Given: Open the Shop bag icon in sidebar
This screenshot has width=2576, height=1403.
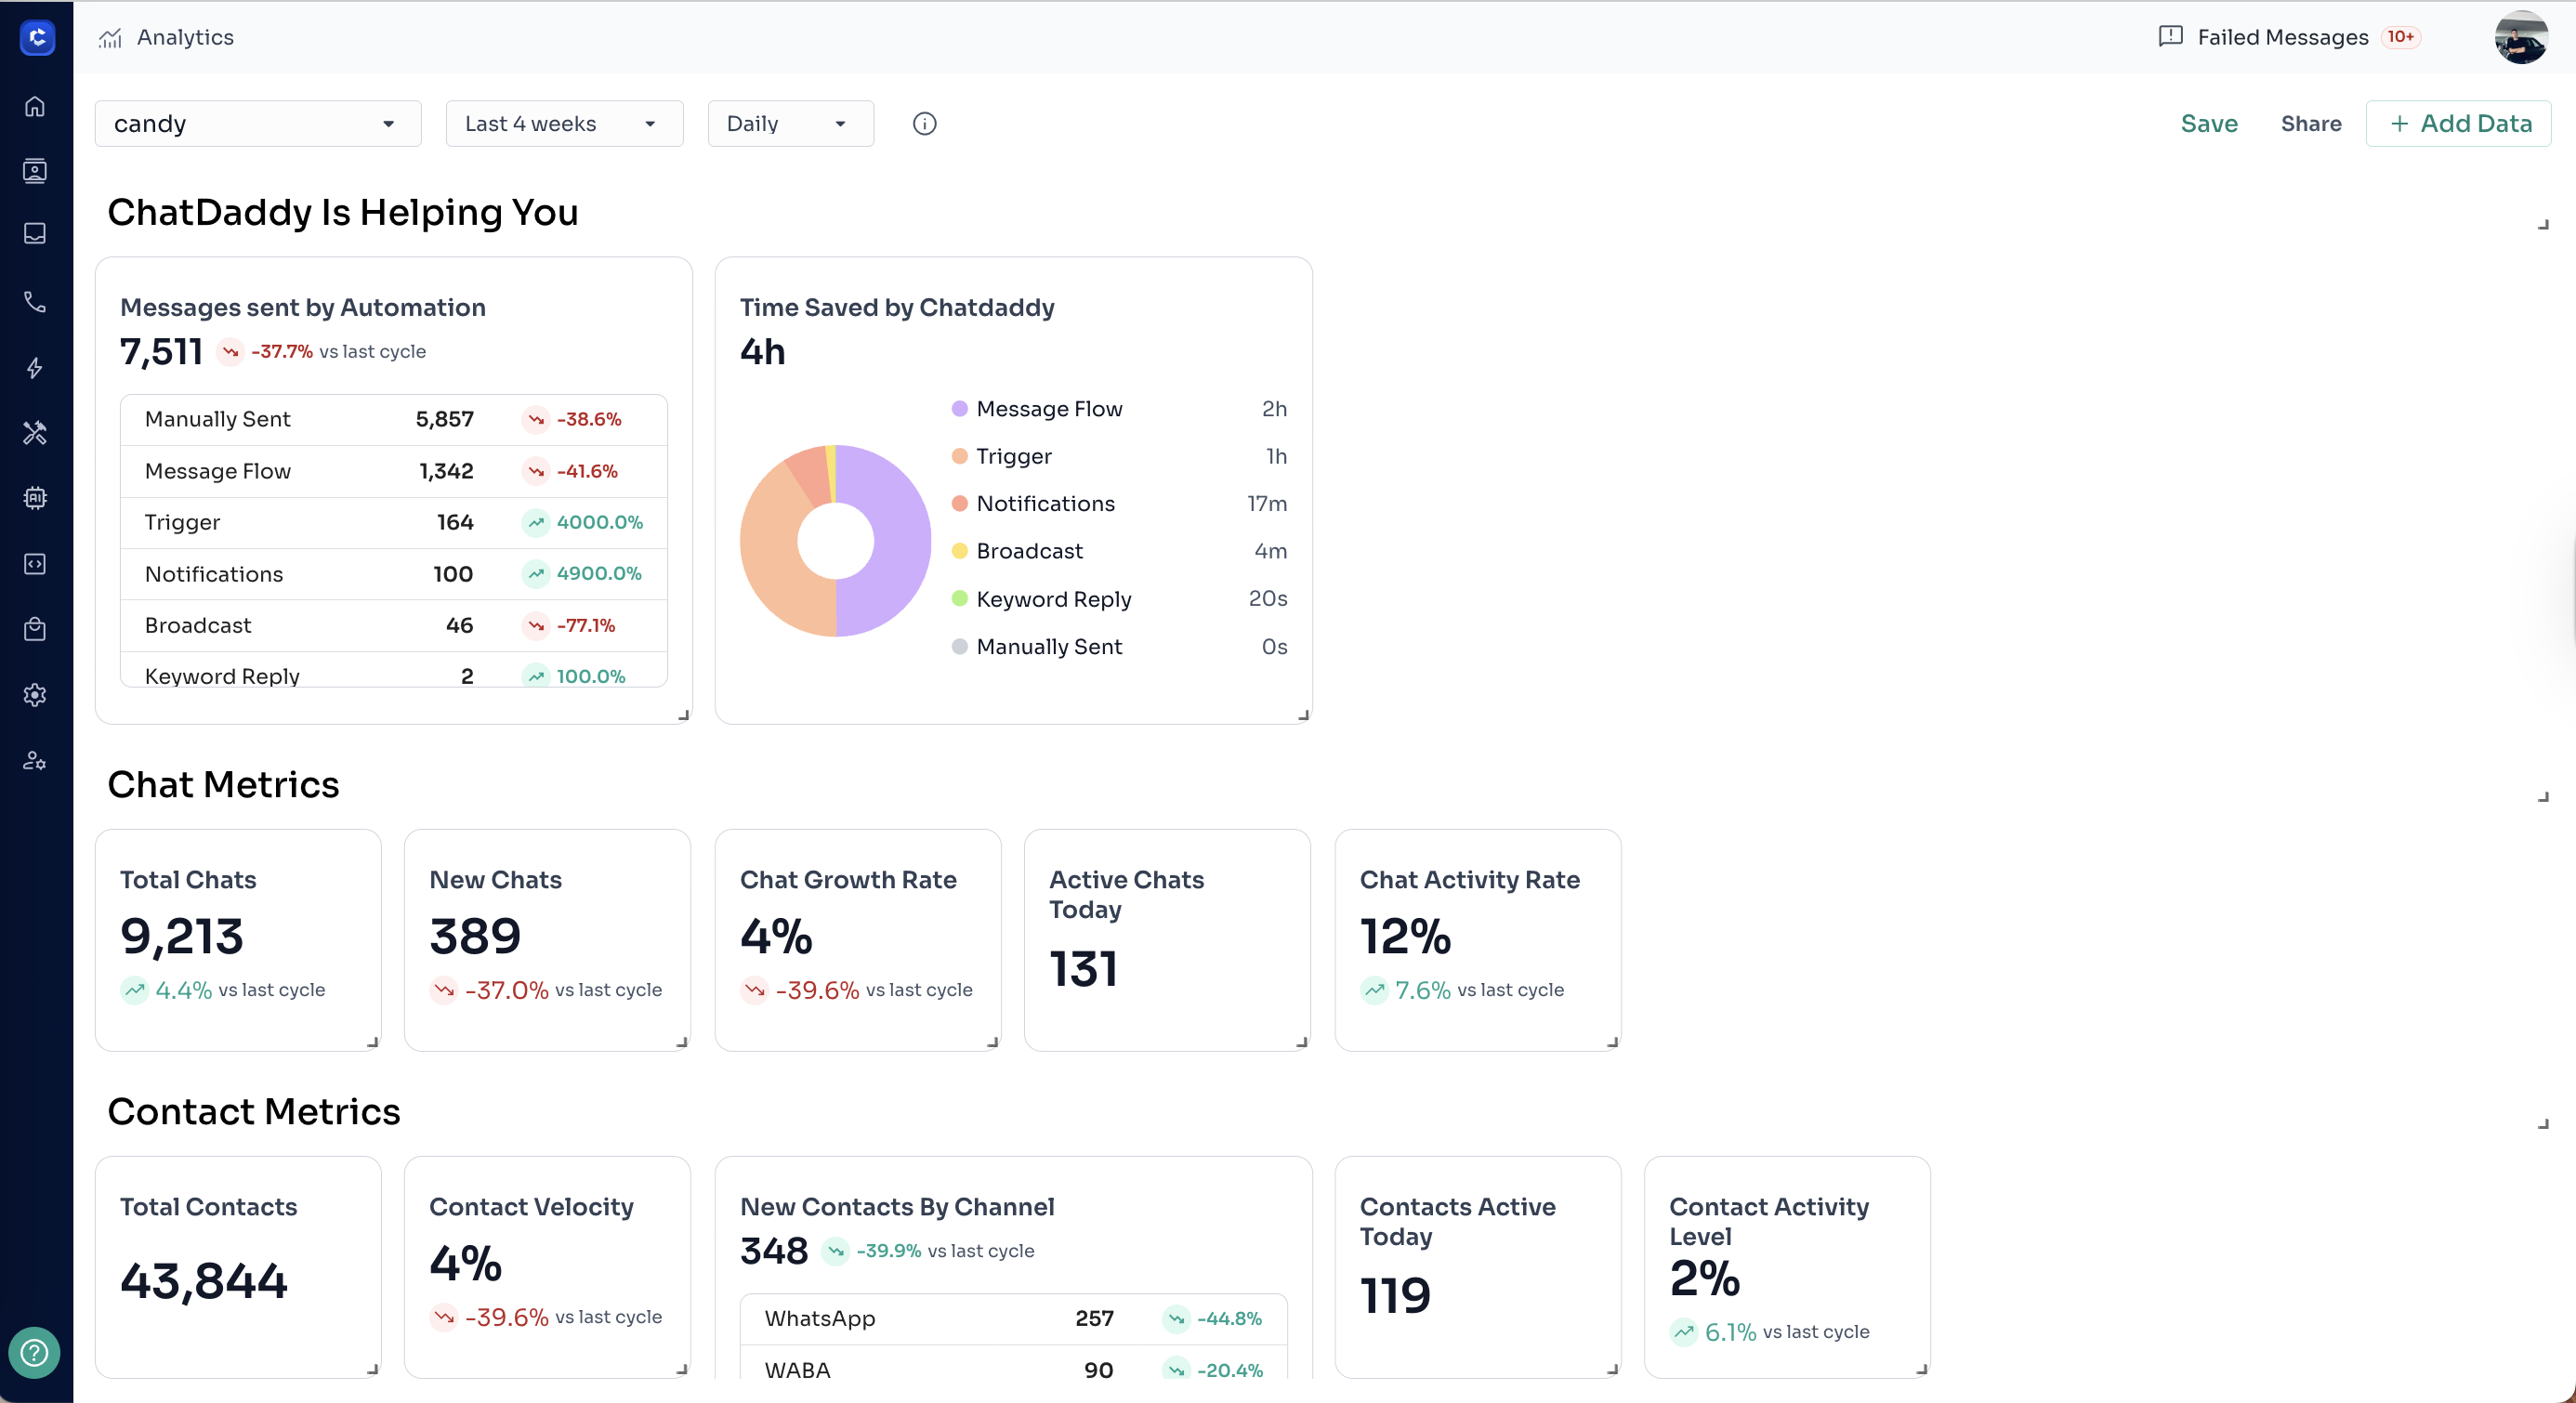Looking at the screenshot, I should pos(35,629).
